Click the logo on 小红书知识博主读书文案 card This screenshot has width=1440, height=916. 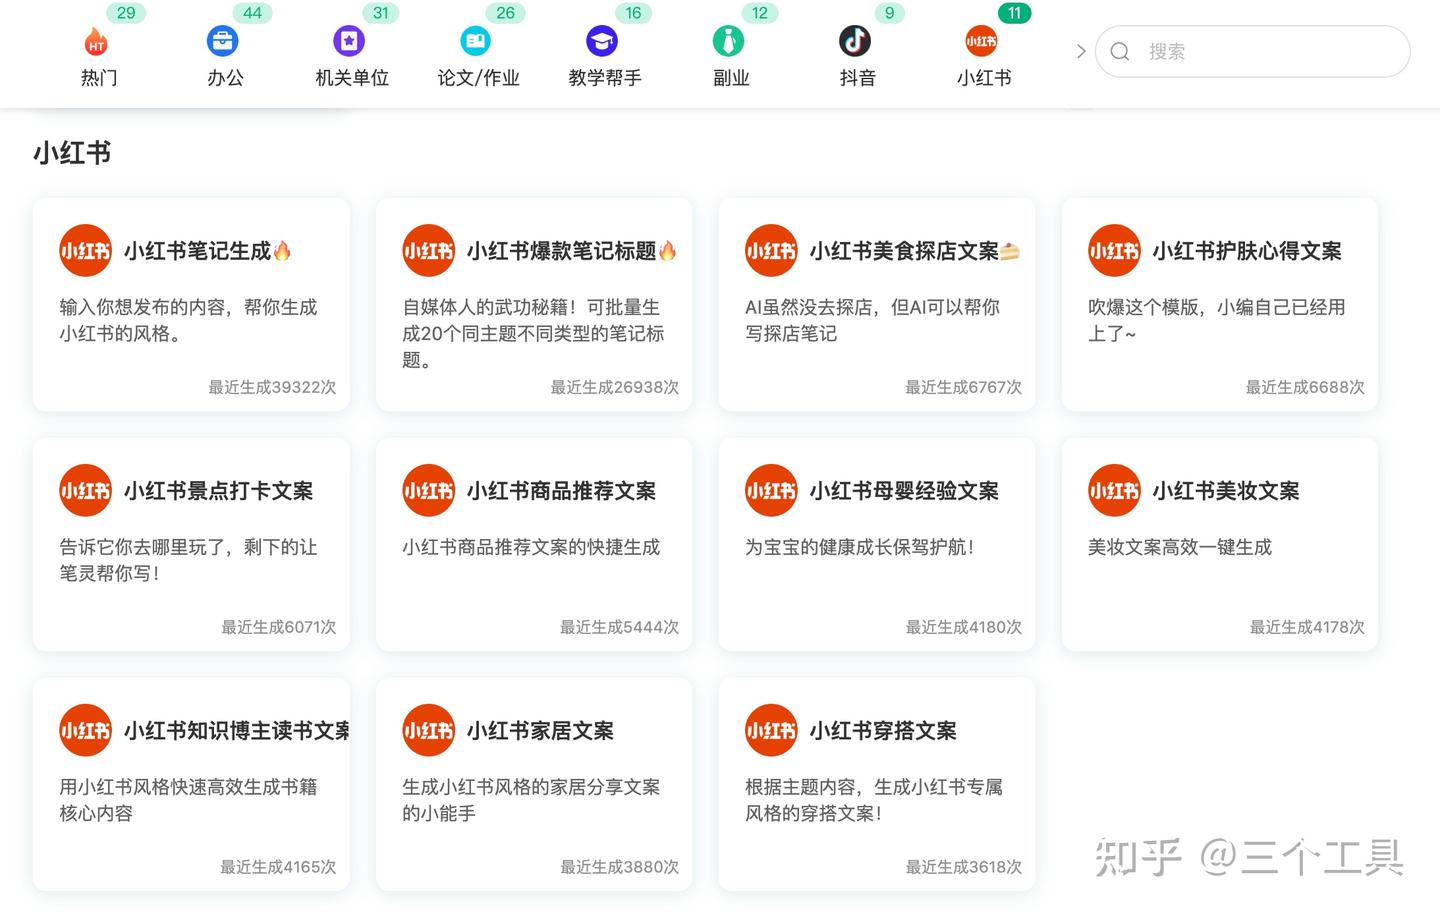coord(85,730)
